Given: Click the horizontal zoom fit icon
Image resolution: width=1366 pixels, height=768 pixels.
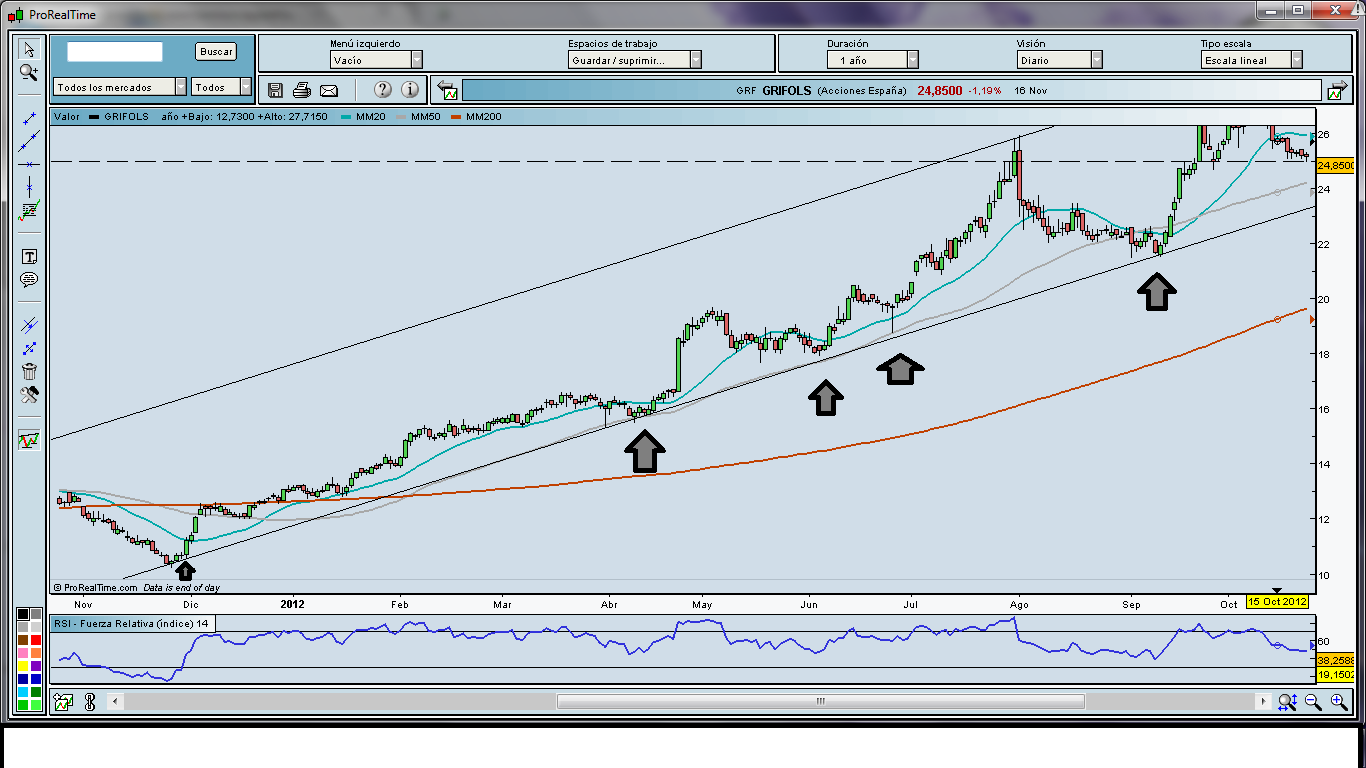Looking at the screenshot, I should (1288, 702).
